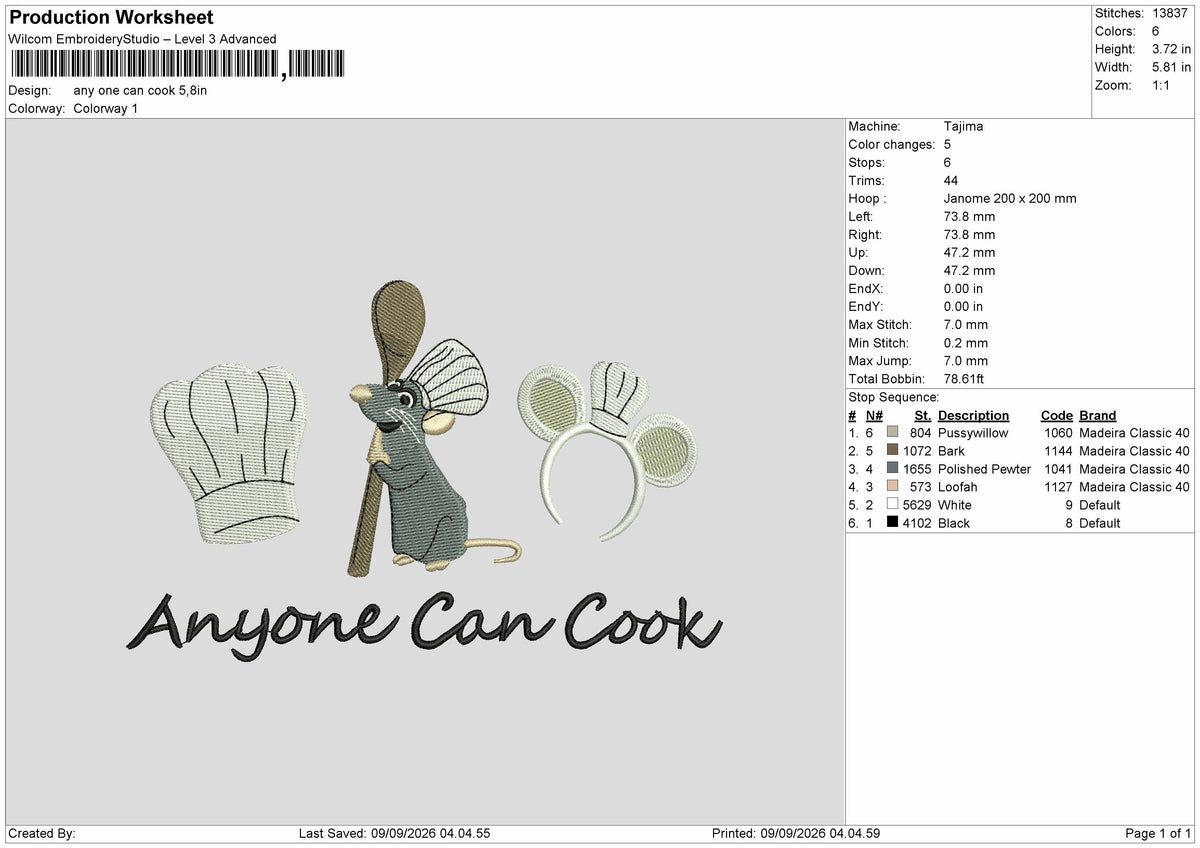Click the Up value 47.2 mm
Image resolution: width=1200 pixels, height=848 pixels.
[x=969, y=252]
